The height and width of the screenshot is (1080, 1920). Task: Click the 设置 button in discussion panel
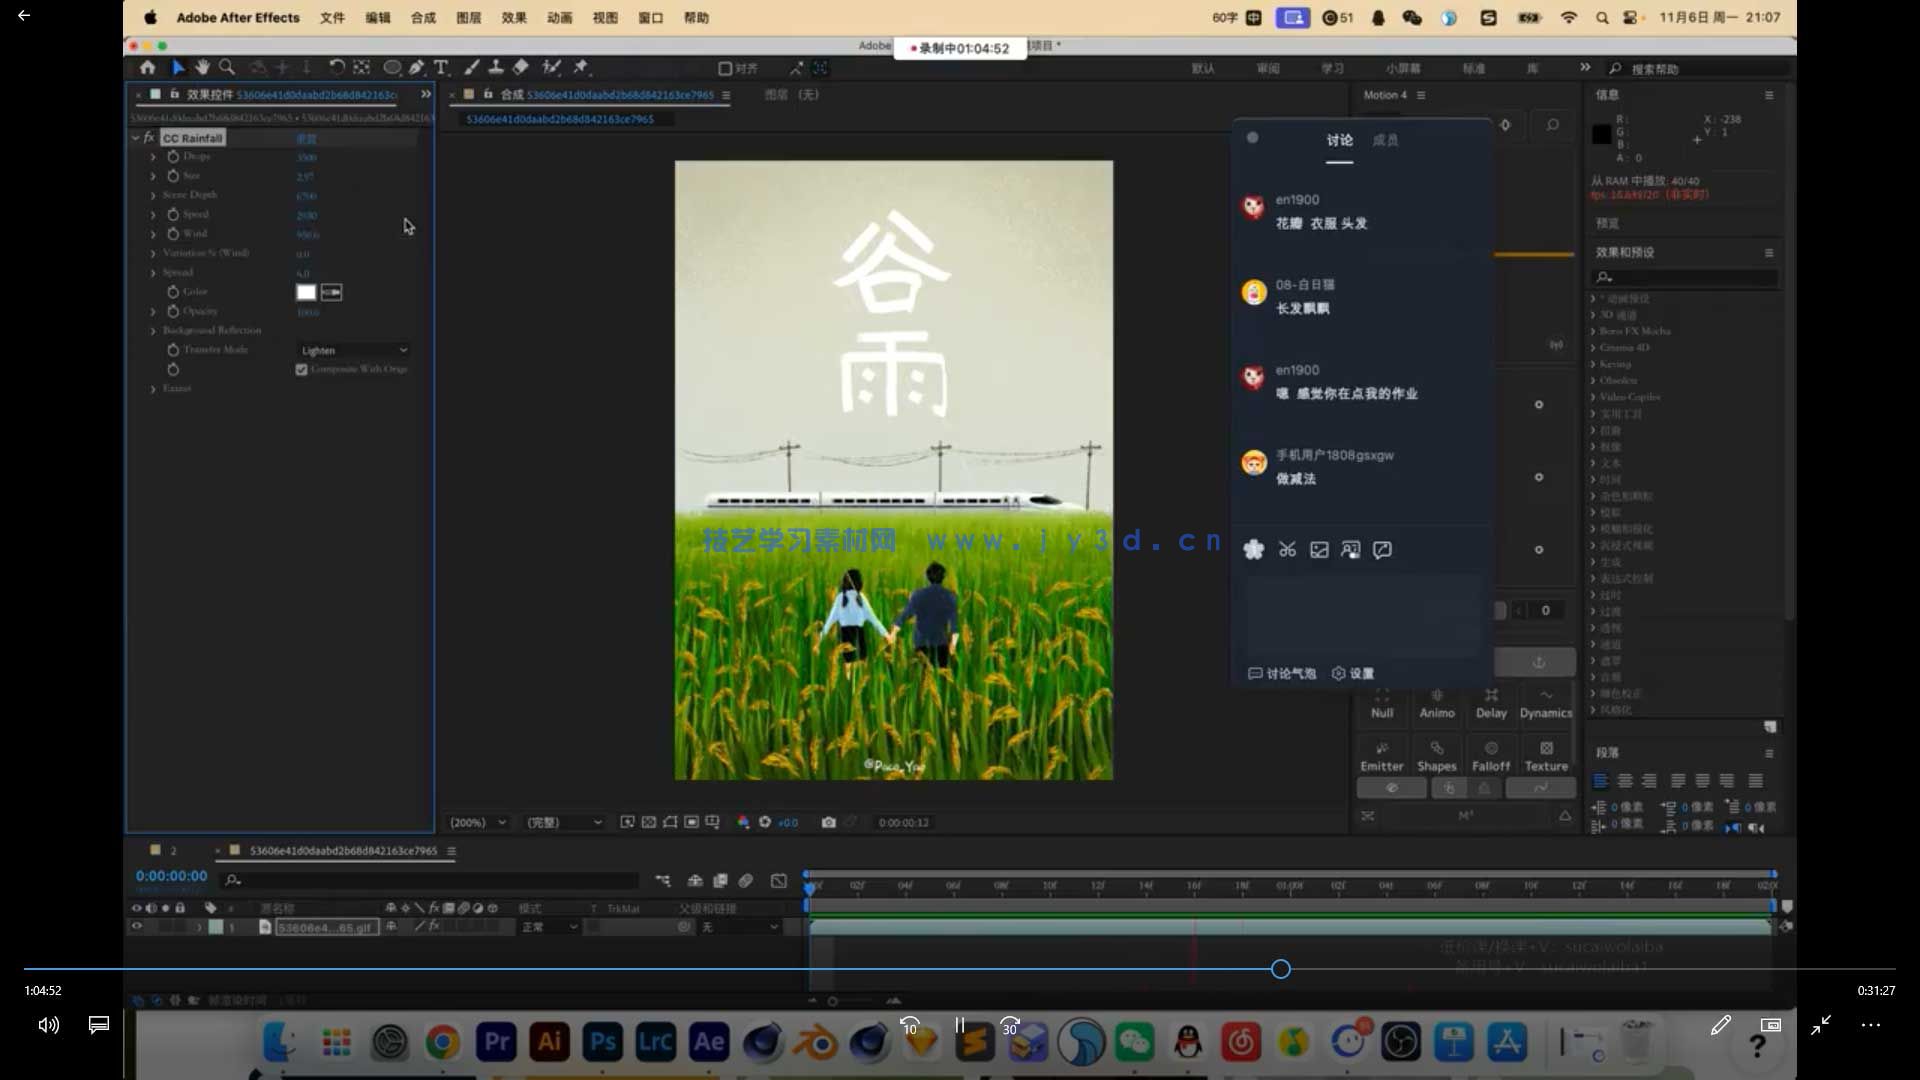point(1356,673)
